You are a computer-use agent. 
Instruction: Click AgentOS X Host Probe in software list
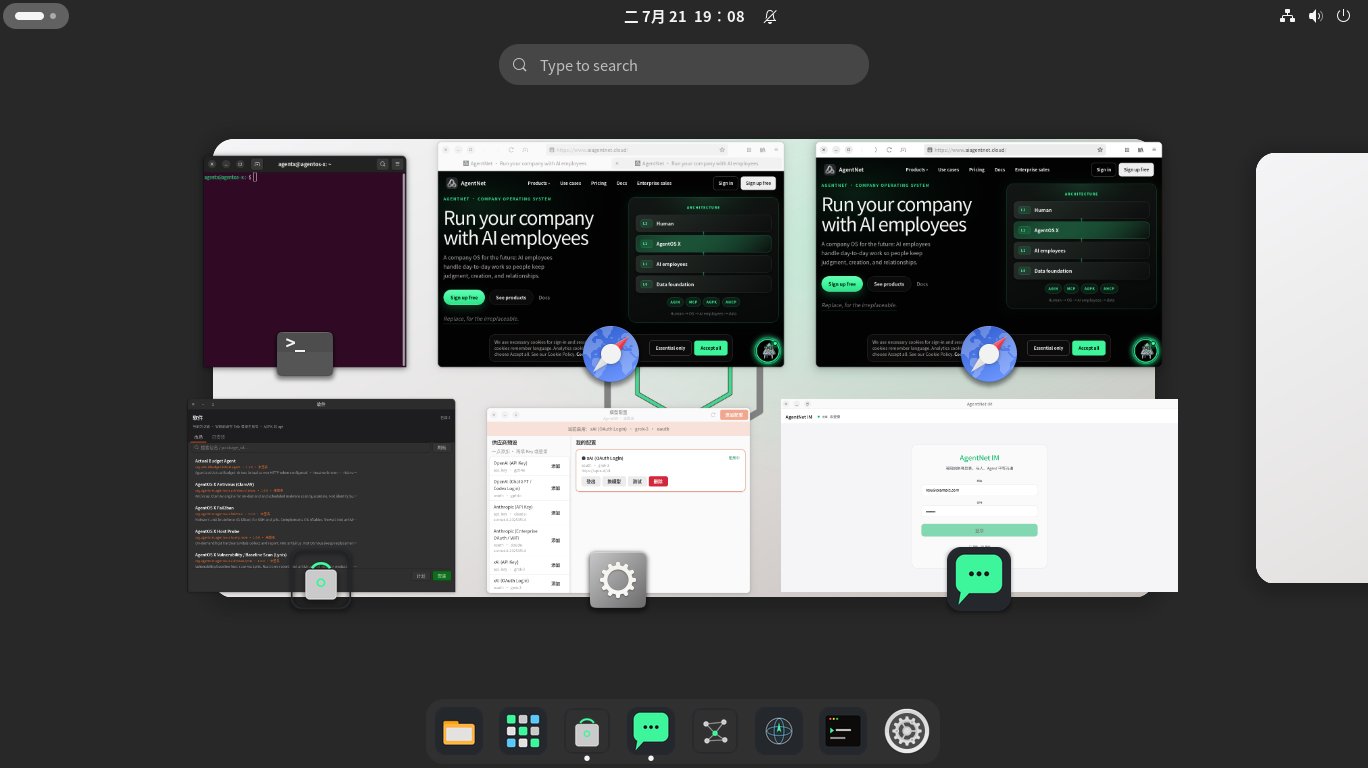[x=217, y=531]
